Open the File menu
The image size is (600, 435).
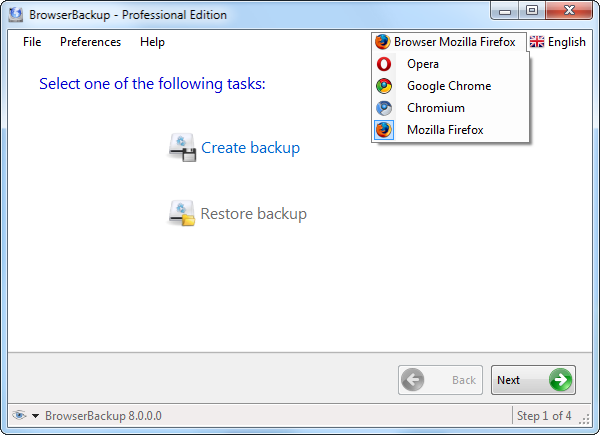tap(32, 42)
